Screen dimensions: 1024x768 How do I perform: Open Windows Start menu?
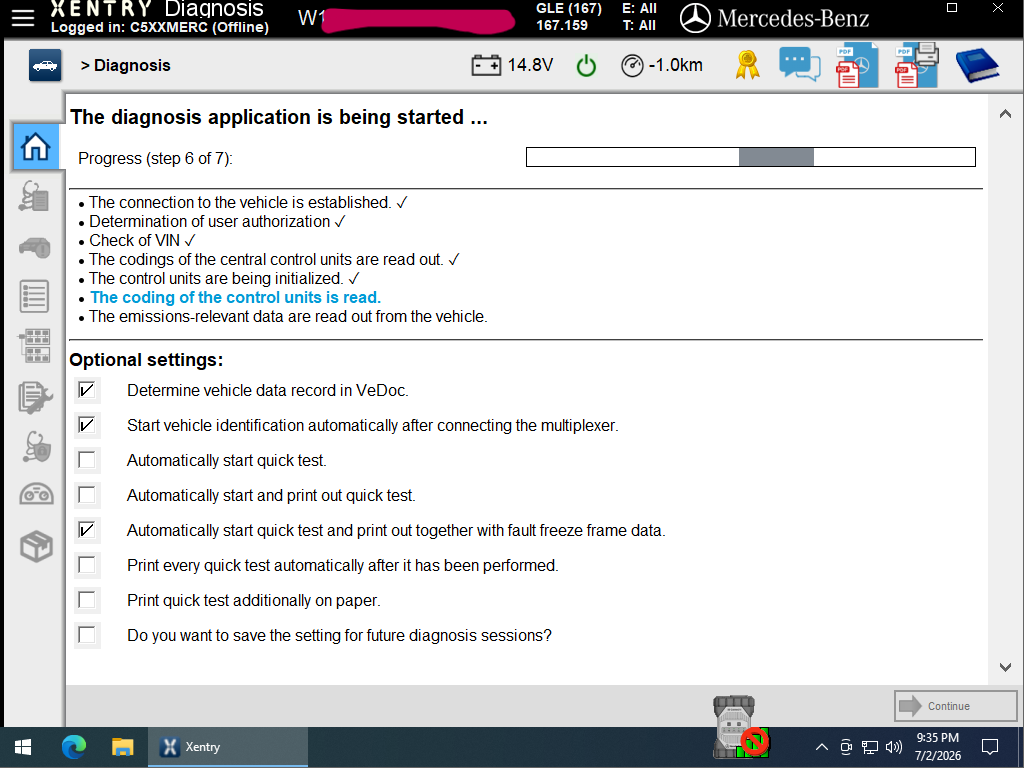coord(24,747)
